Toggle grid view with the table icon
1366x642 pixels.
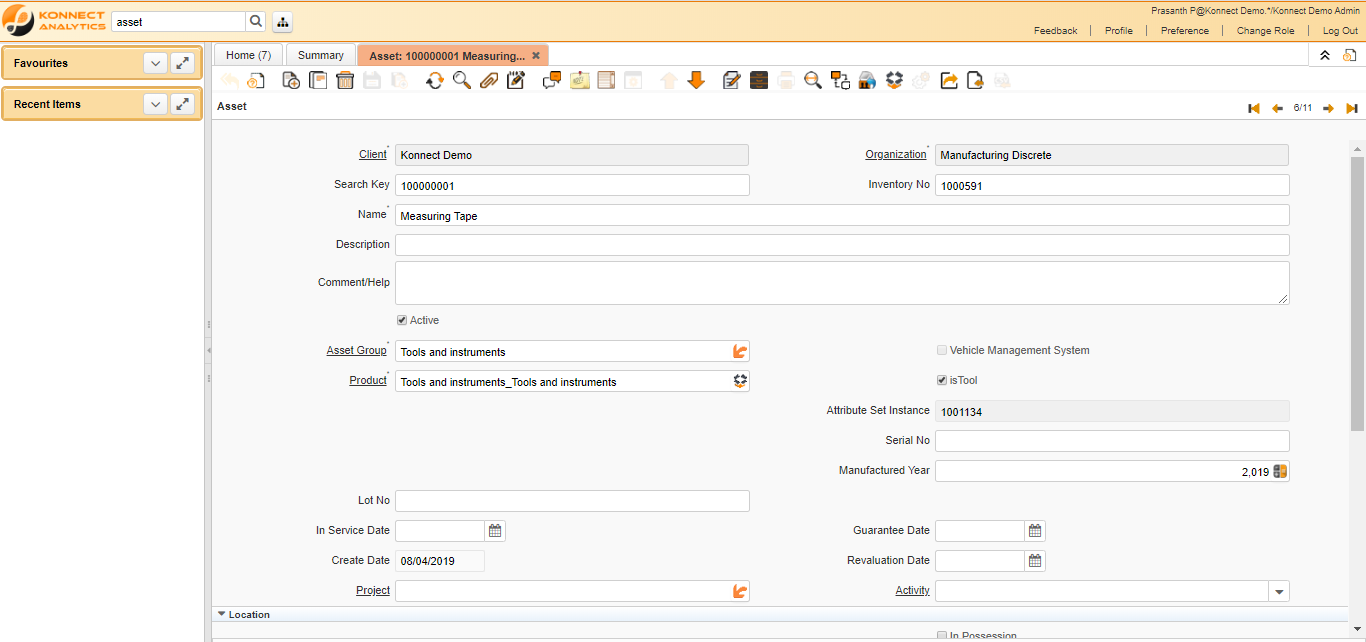click(x=606, y=80)
